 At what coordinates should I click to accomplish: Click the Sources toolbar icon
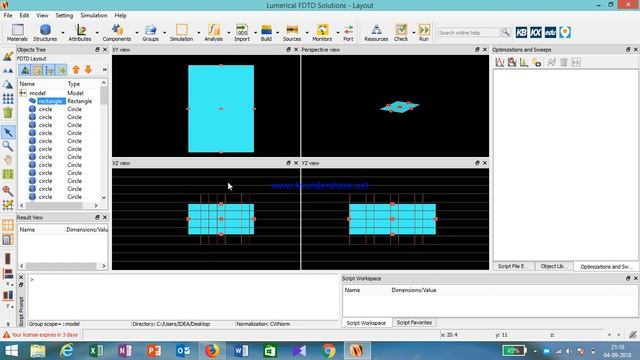292,32
